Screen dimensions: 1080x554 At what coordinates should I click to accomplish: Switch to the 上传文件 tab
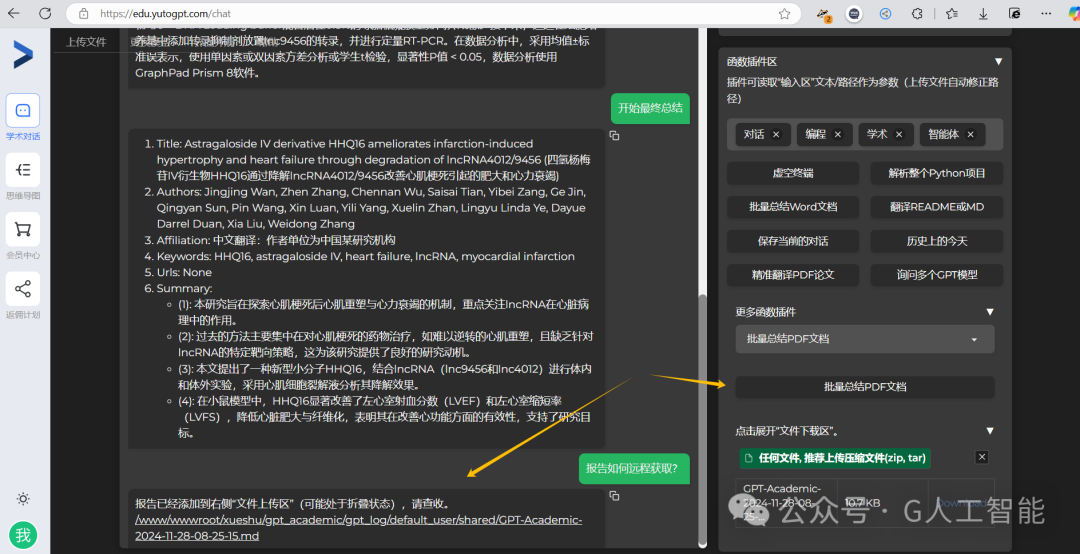coord(86,42)
